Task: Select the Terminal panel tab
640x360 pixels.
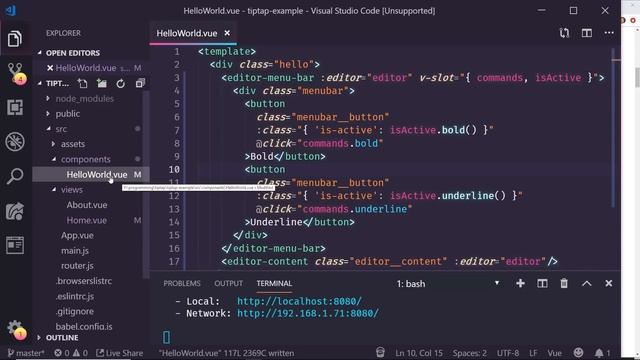Action: point(274,283)
